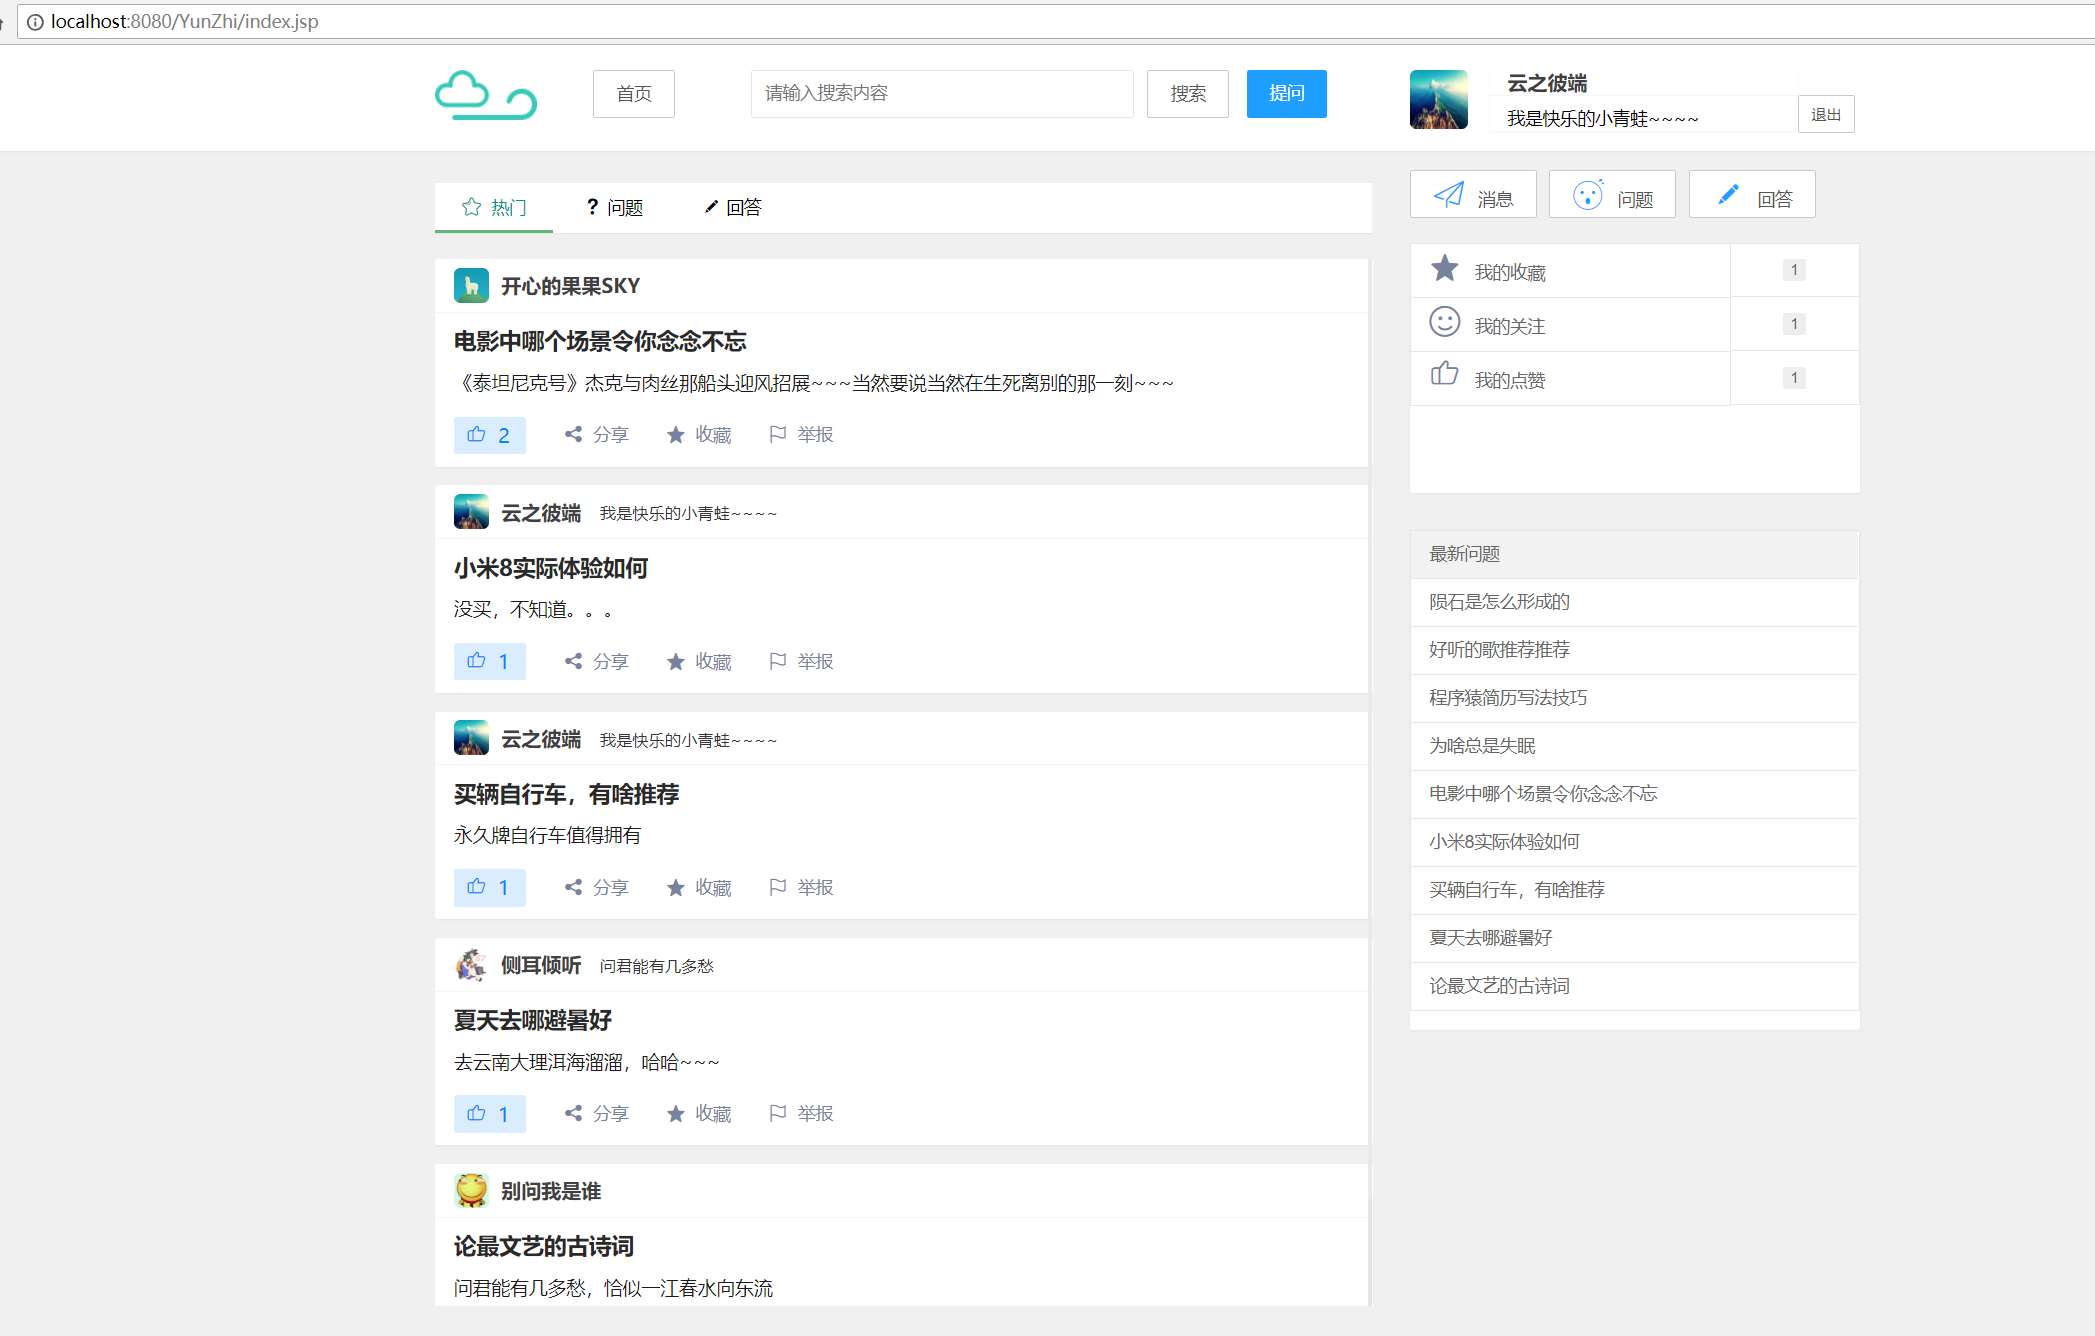Open questions via the 问题 smiley icon
The image size is (2095, 1336).
pos(1612,194)
